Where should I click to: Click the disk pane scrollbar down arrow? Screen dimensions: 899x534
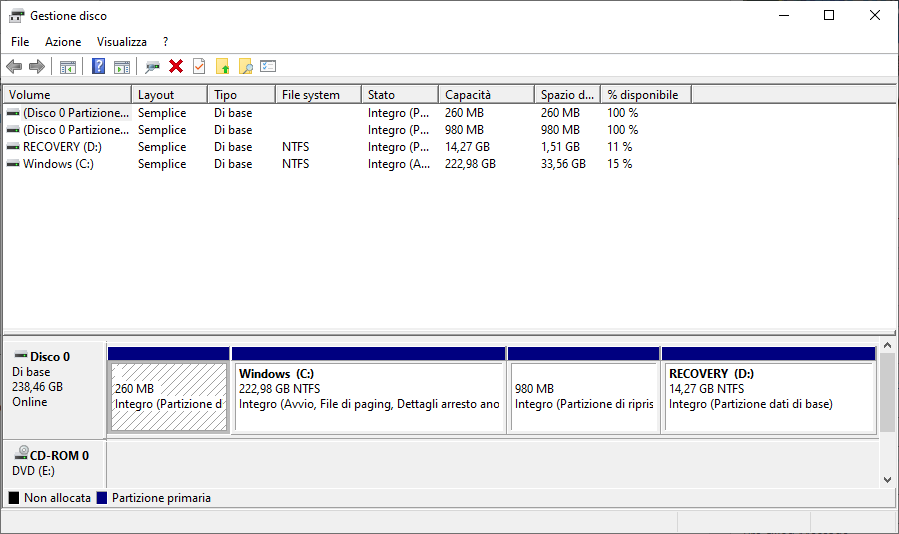point(888,480)
